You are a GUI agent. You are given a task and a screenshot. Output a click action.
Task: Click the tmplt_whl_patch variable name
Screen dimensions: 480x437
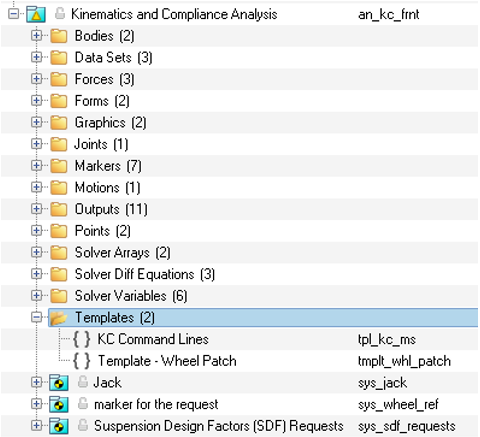pos(404,361)
